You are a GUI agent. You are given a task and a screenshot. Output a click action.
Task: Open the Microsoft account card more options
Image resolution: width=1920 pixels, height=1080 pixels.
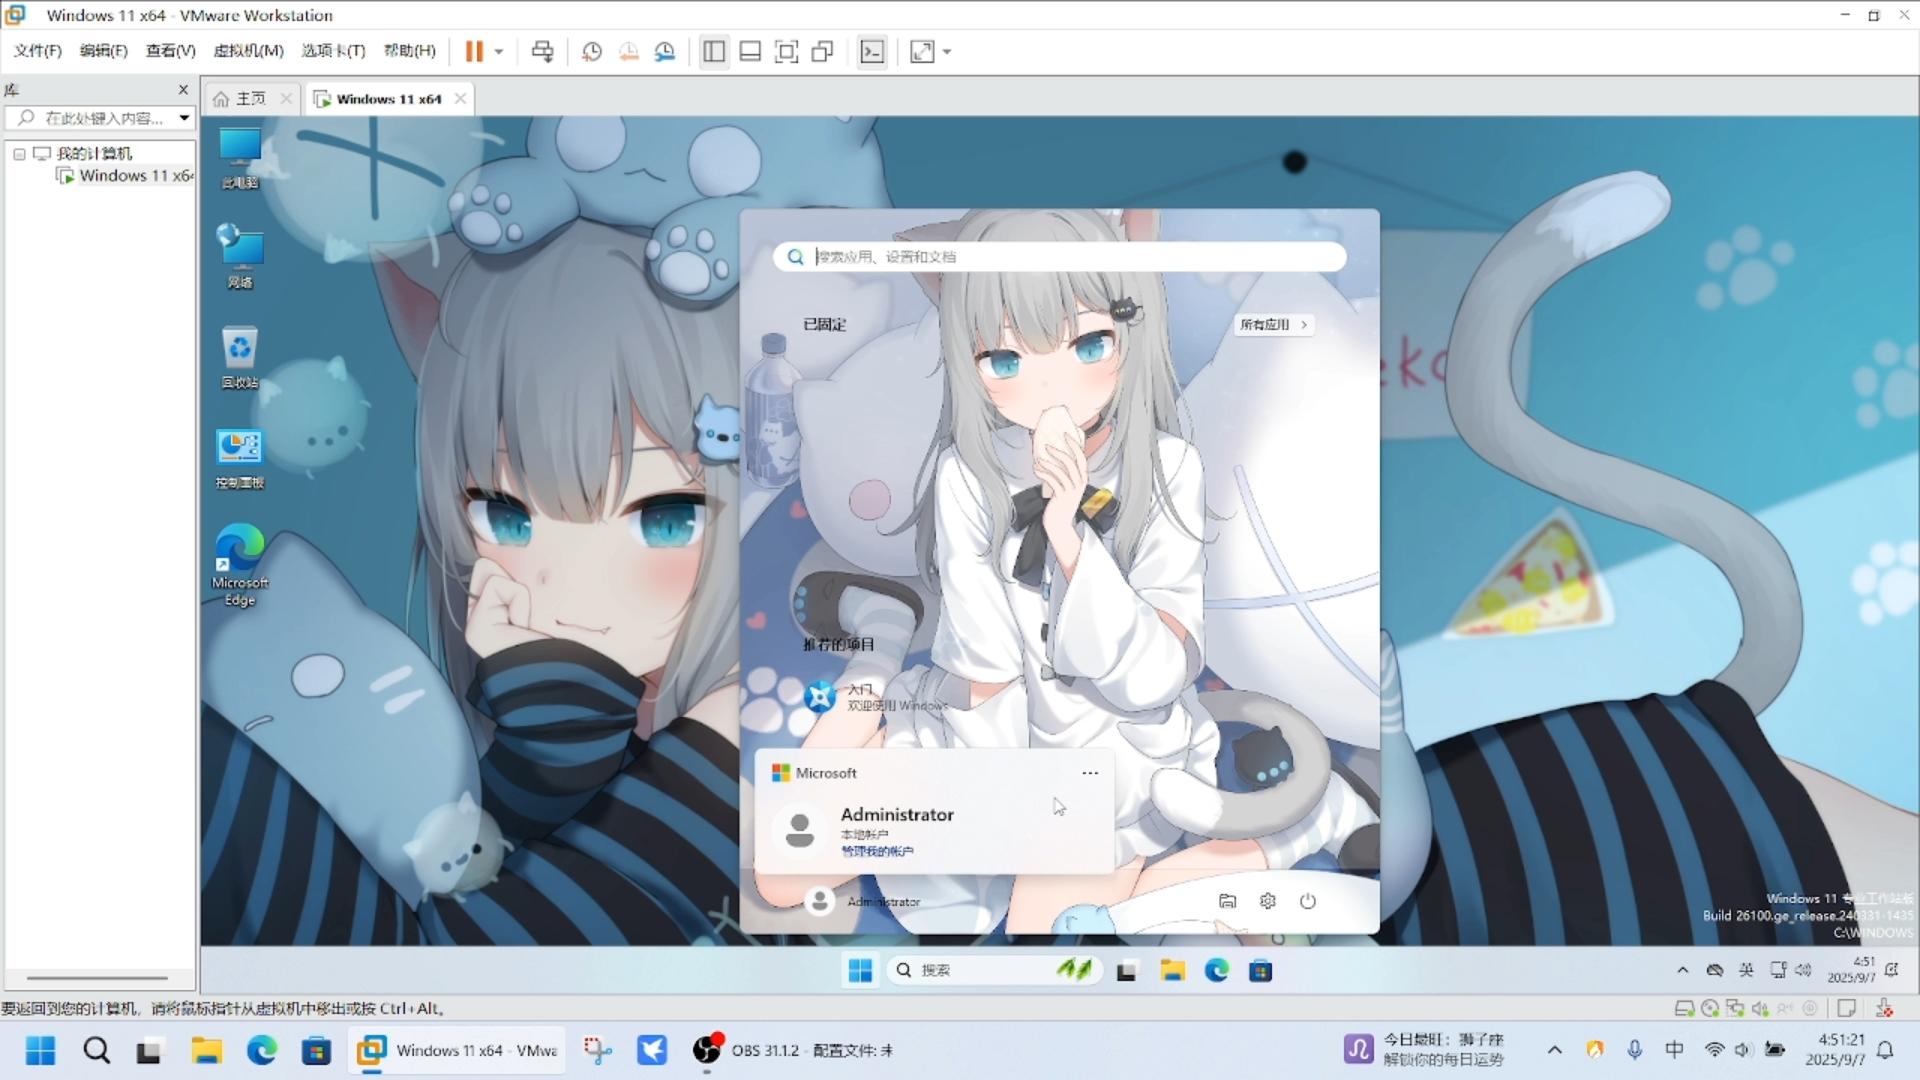(x=1090, y=773)
